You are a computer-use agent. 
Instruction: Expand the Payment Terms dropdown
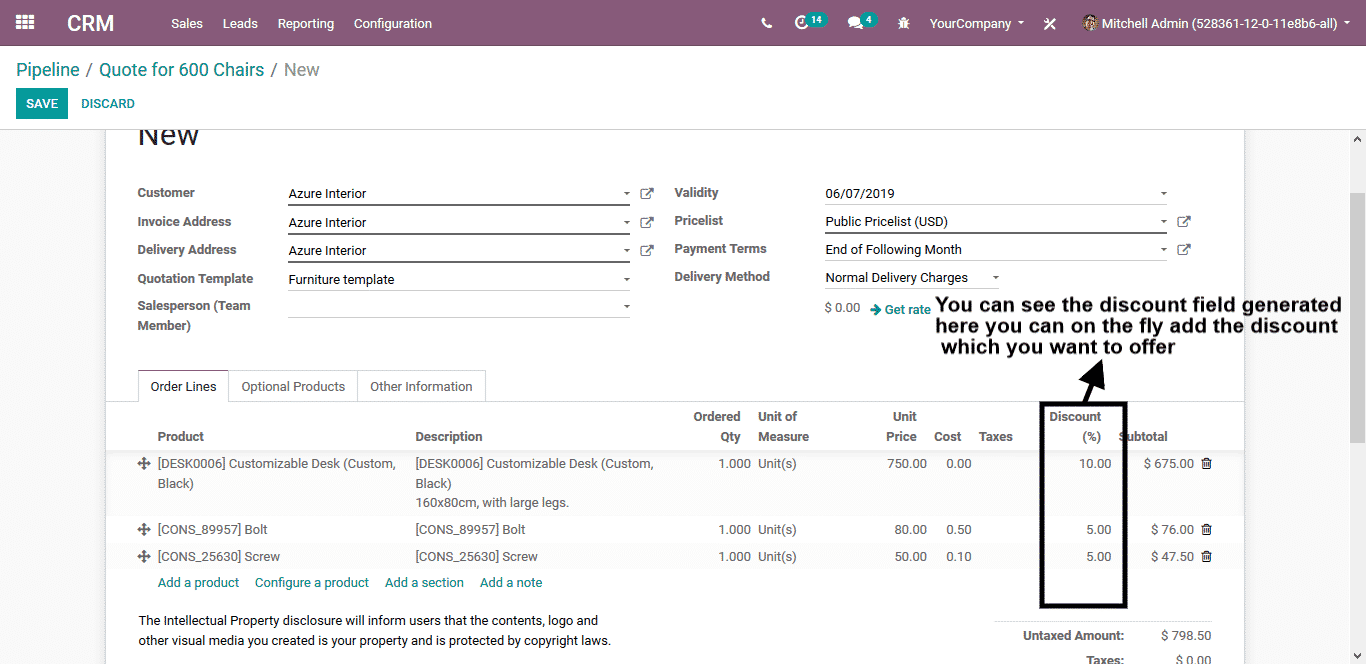1163,250
